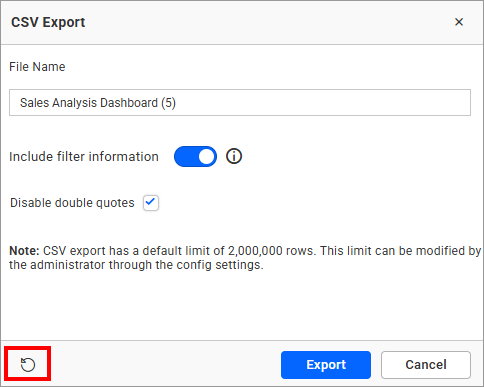Click the Note about 2,000,000 rows limit
The image size is (484, 387).
coord(245,258)
